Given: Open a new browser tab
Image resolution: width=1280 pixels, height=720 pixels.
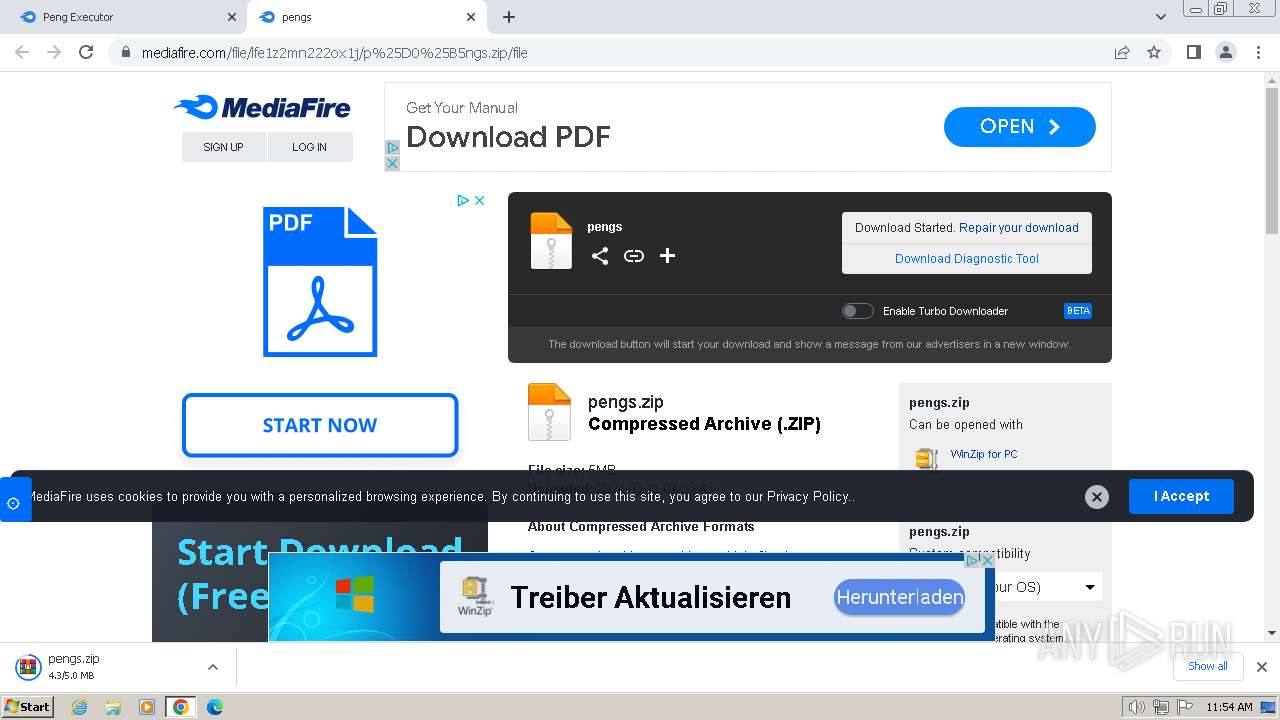Looking at the screenshot, I should [509, 17].
